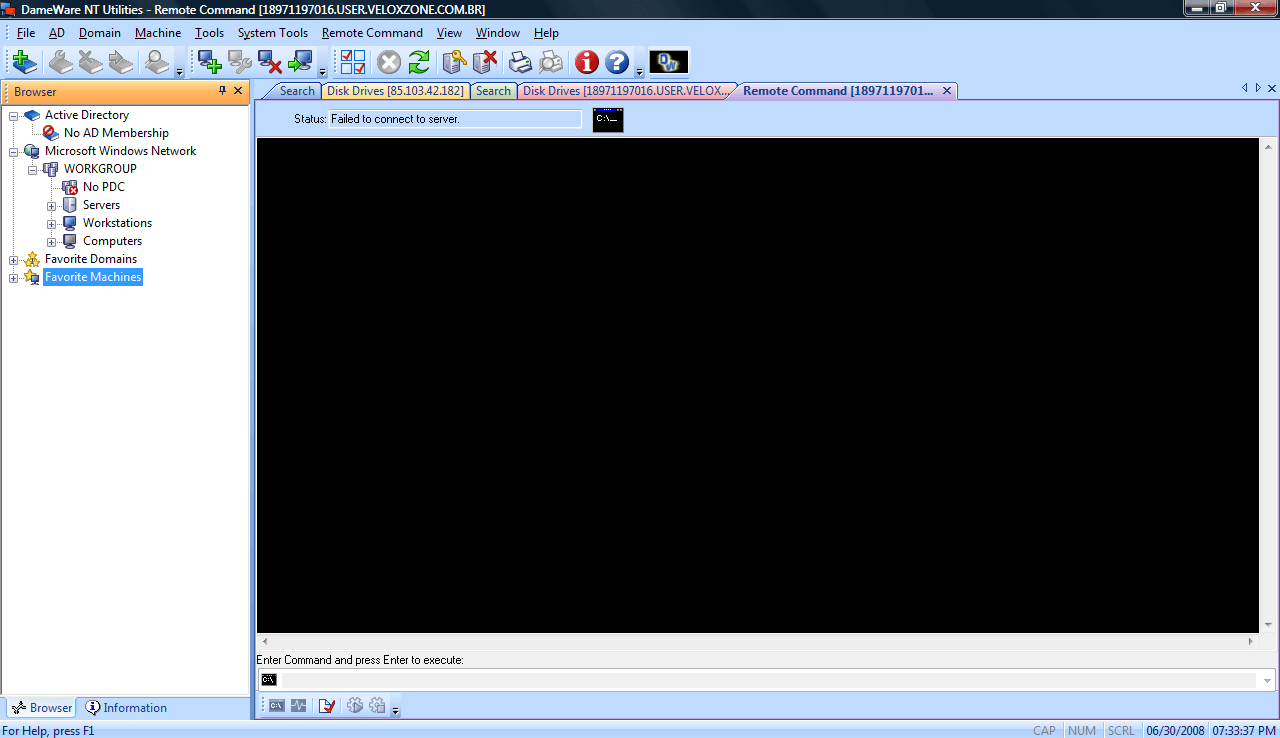Viewport: 1280px width, 738px height.
Task: Pin the Browser panel with pushpin
Action: 223,91
